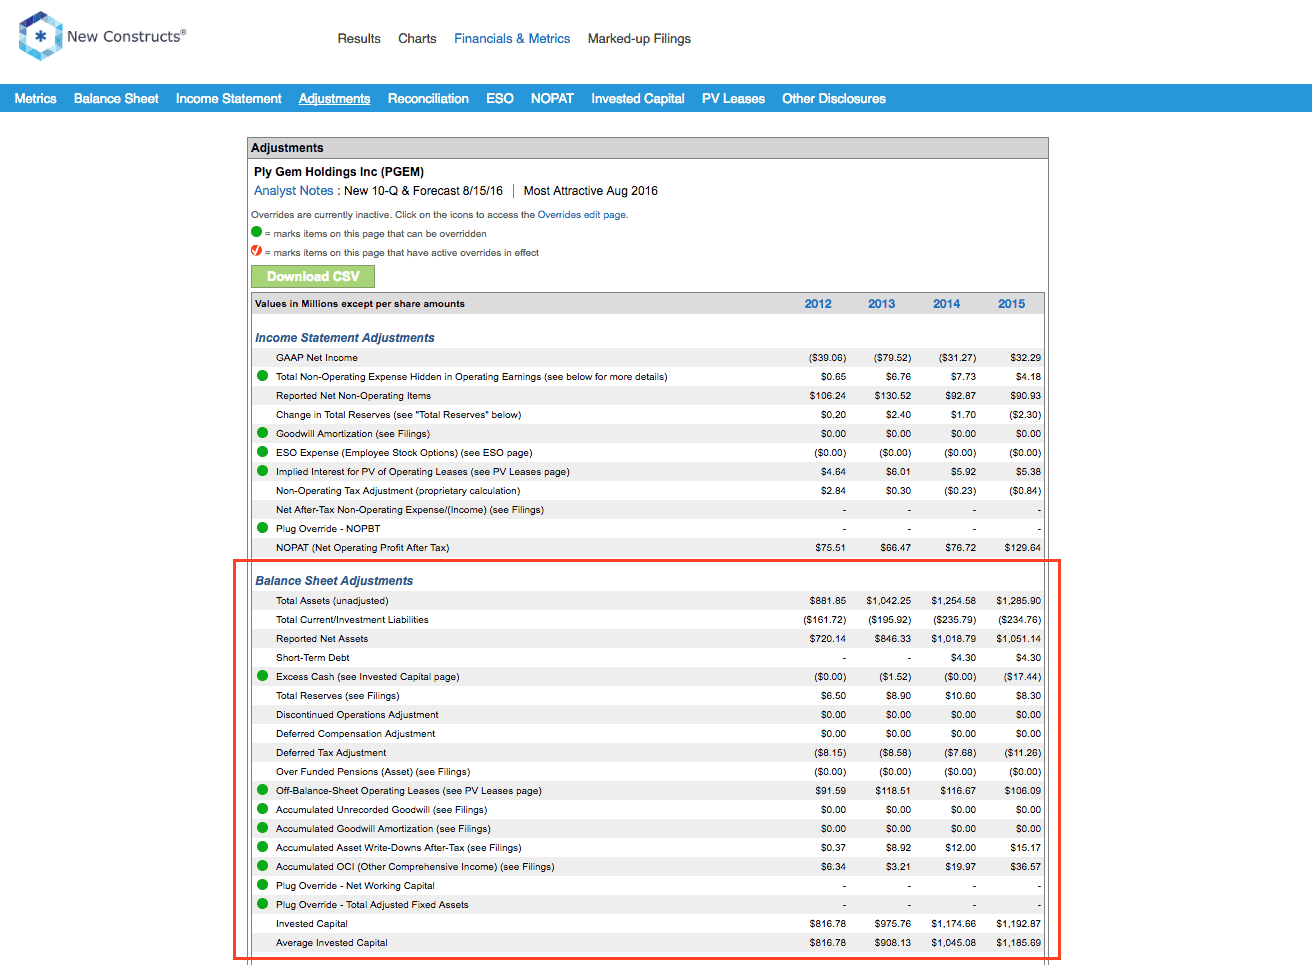
Task: Click the Most Attractive Aug 2016 text
Action: 591,191
